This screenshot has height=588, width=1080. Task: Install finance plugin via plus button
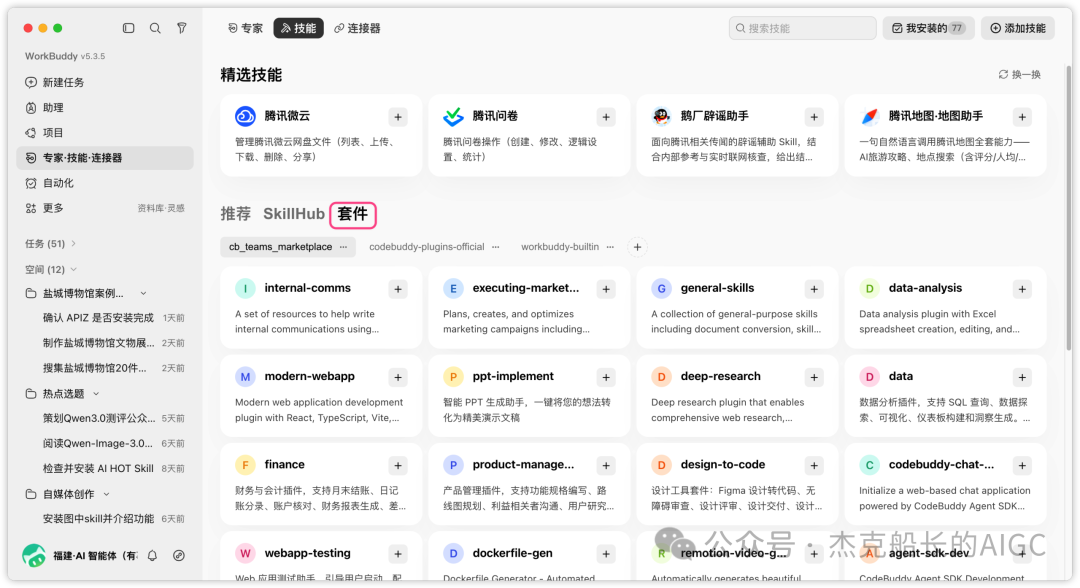click(398, 466)
